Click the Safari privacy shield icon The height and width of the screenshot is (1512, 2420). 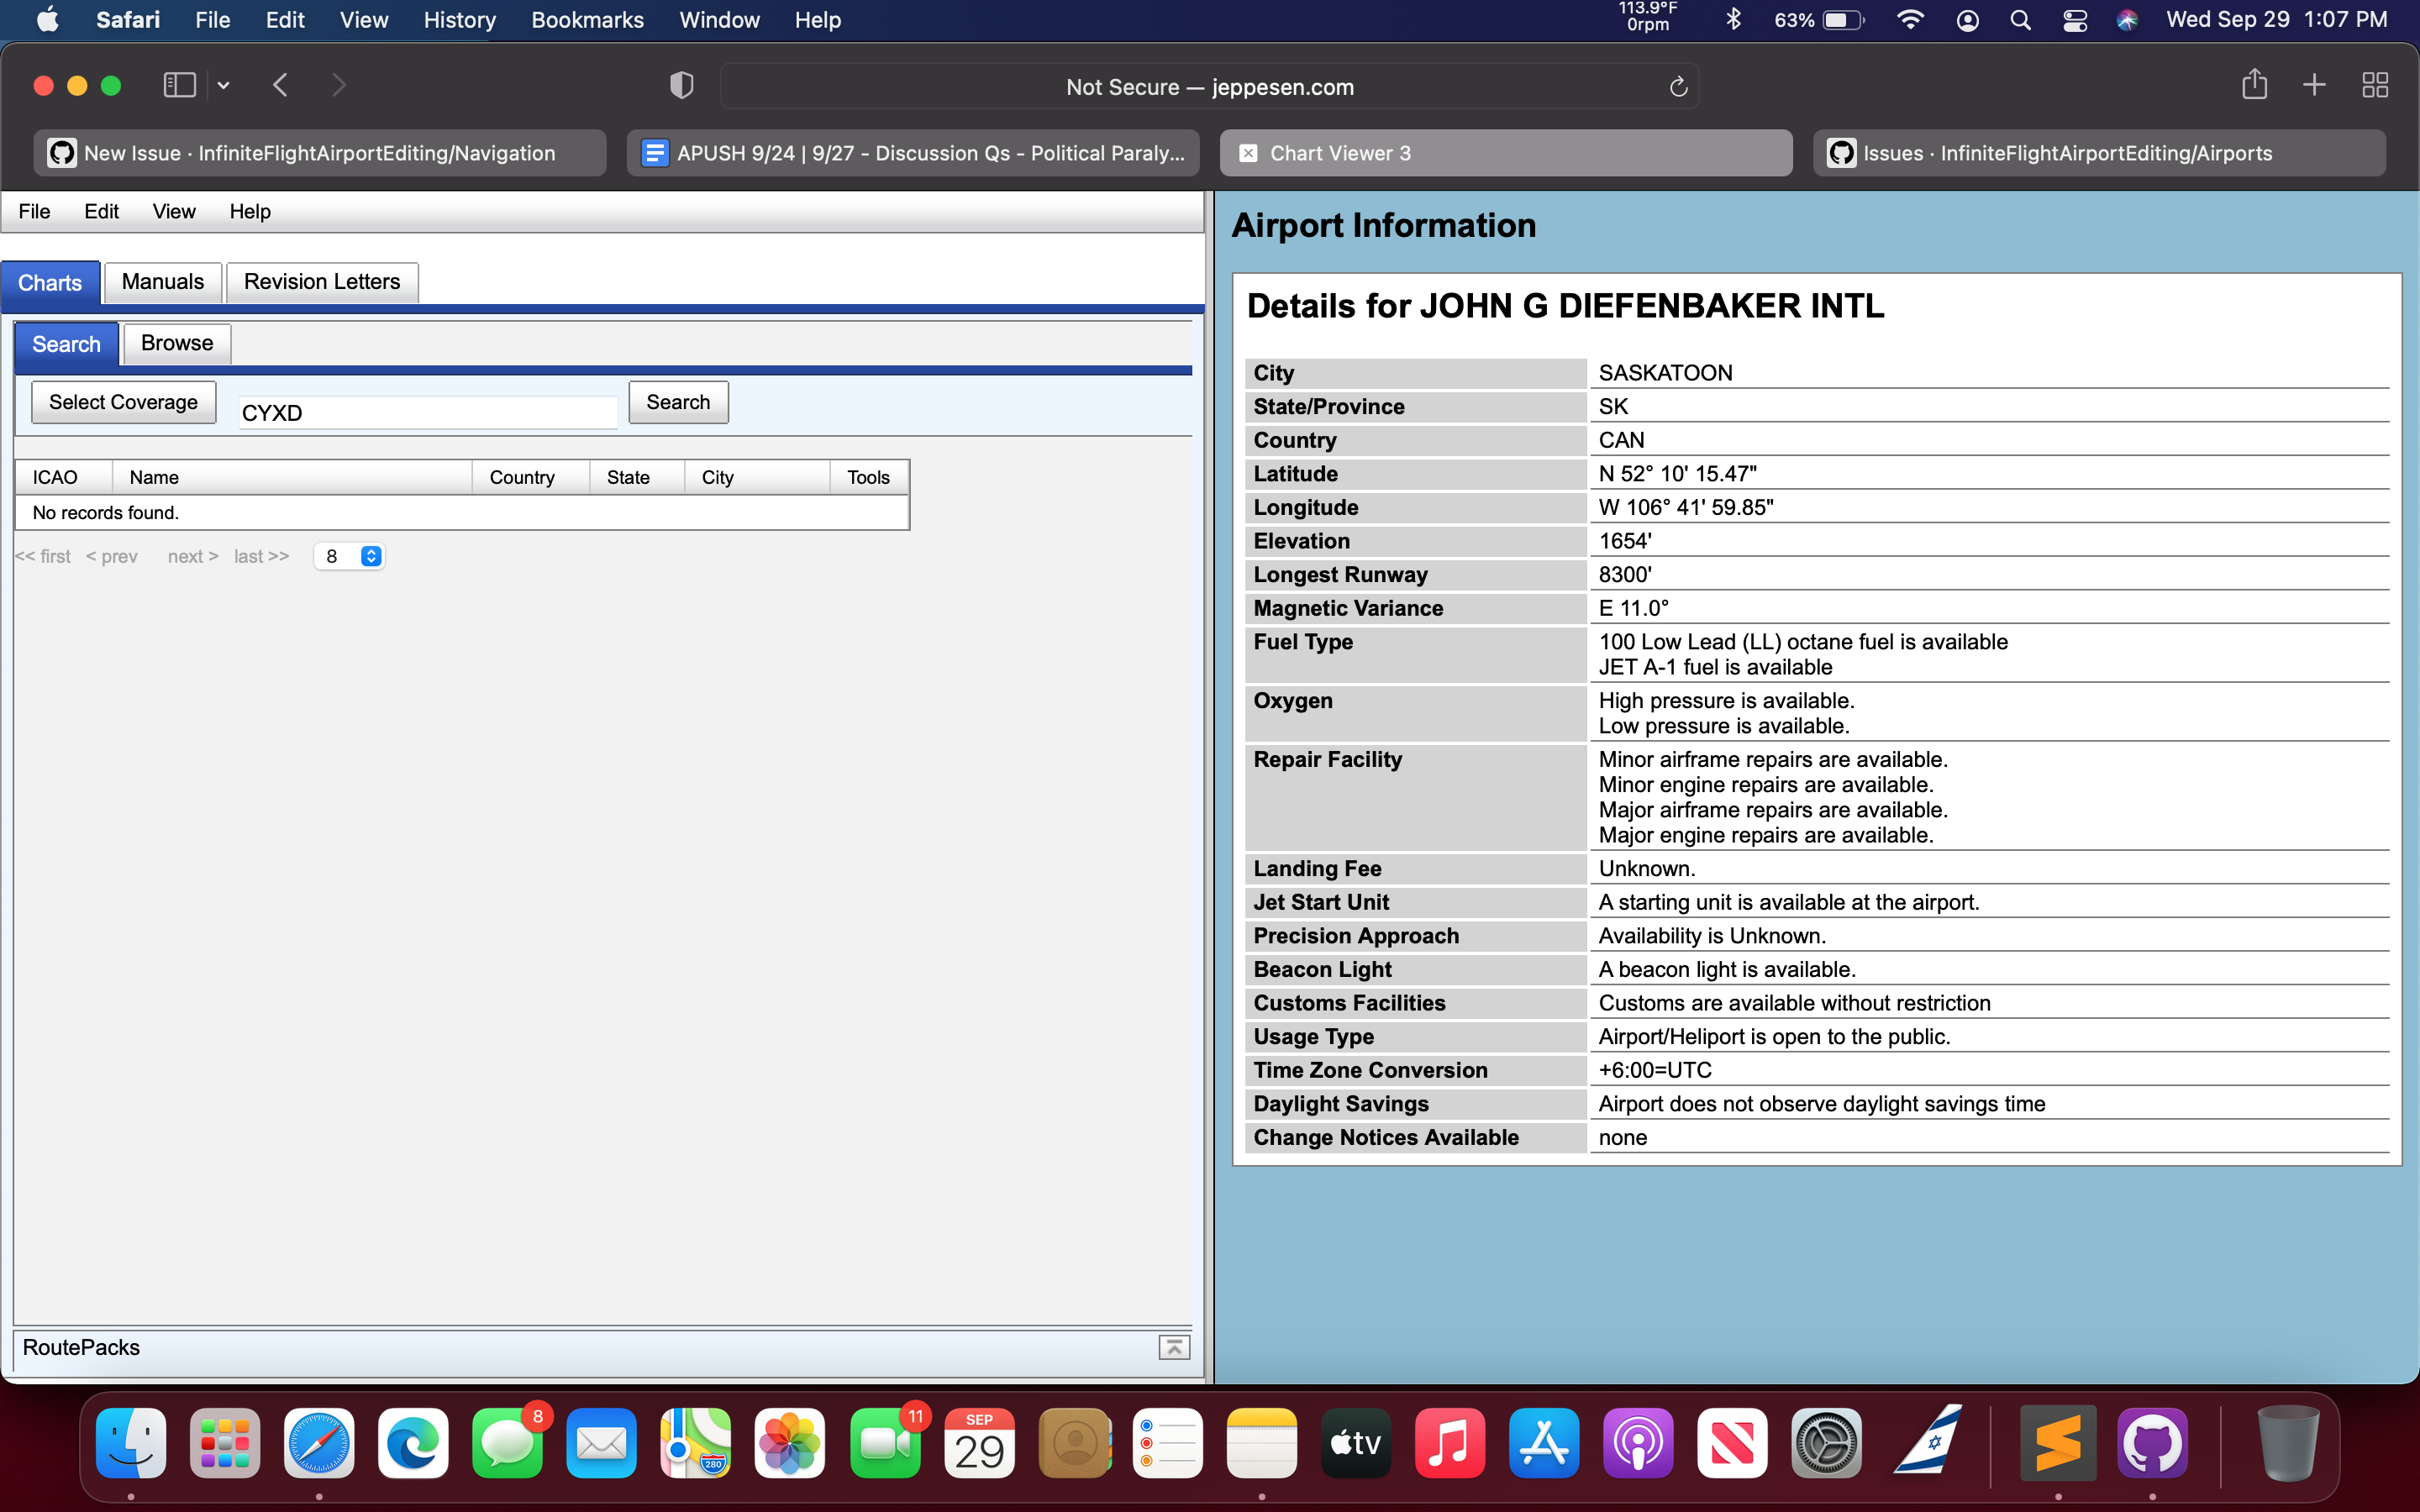click(x=681, y=86)
